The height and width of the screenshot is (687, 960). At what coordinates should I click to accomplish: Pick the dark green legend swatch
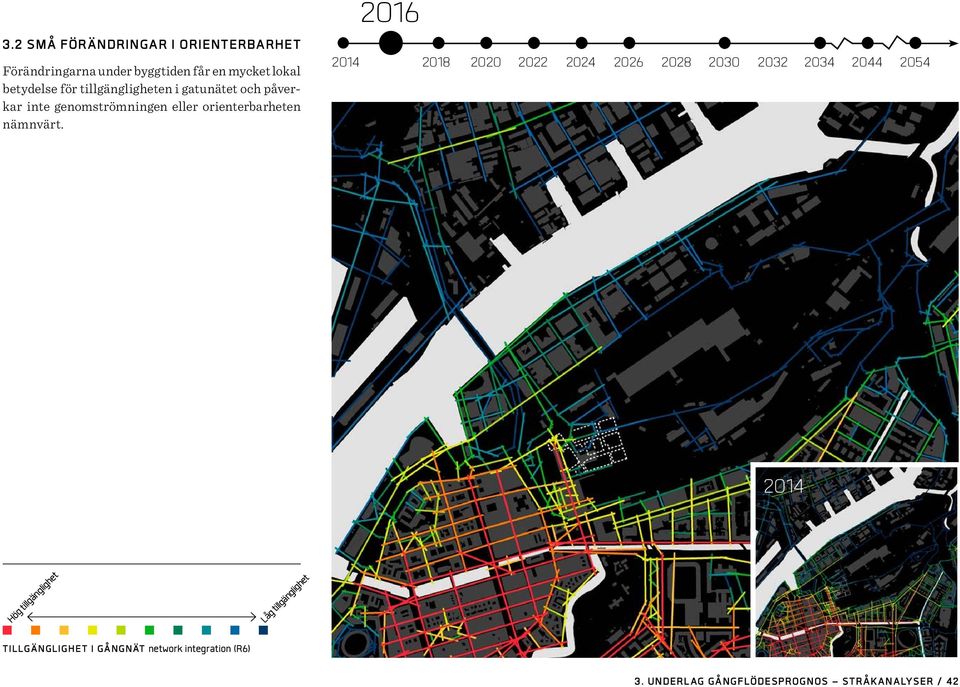tap(178, 630)
